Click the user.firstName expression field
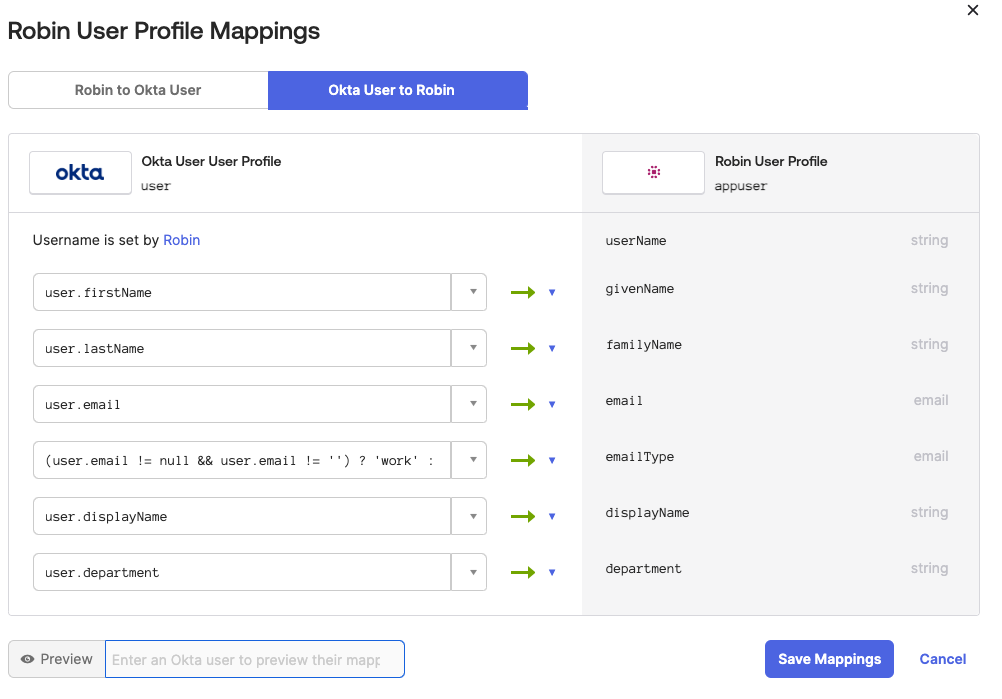This screenshot has width=1002, height=699. click(242, 292)
